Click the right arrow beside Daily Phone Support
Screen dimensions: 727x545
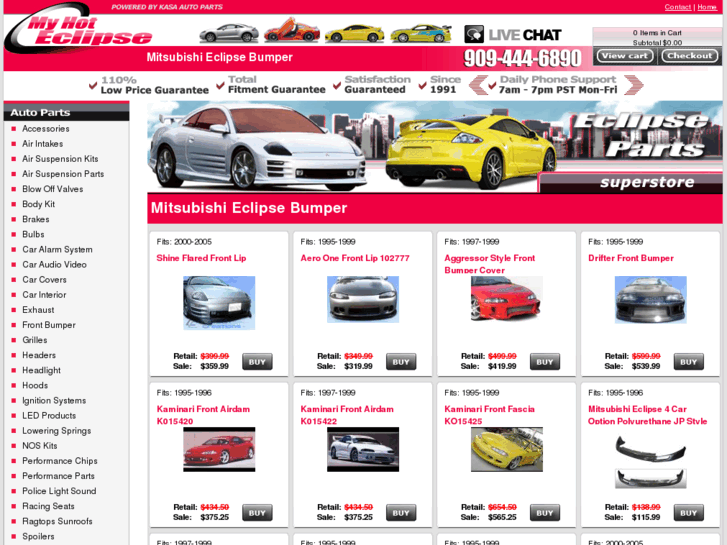634,85
